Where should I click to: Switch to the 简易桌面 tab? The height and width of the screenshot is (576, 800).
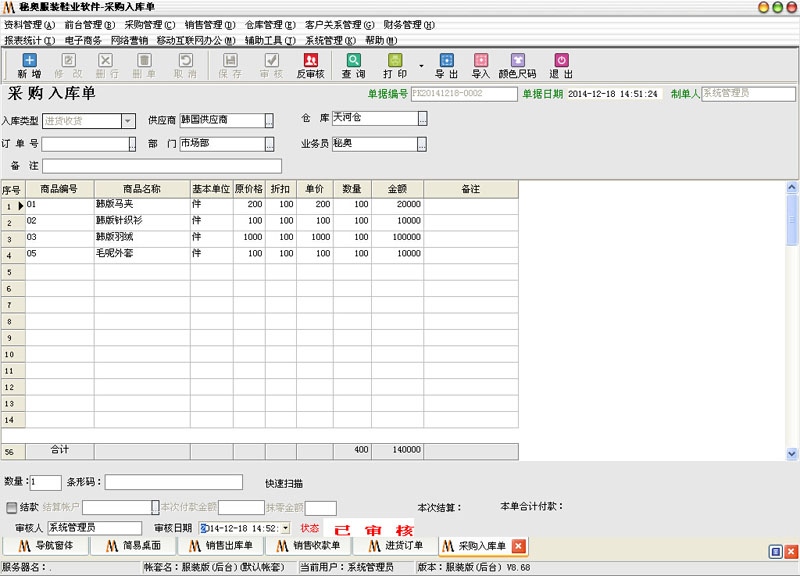pos(134,546)
